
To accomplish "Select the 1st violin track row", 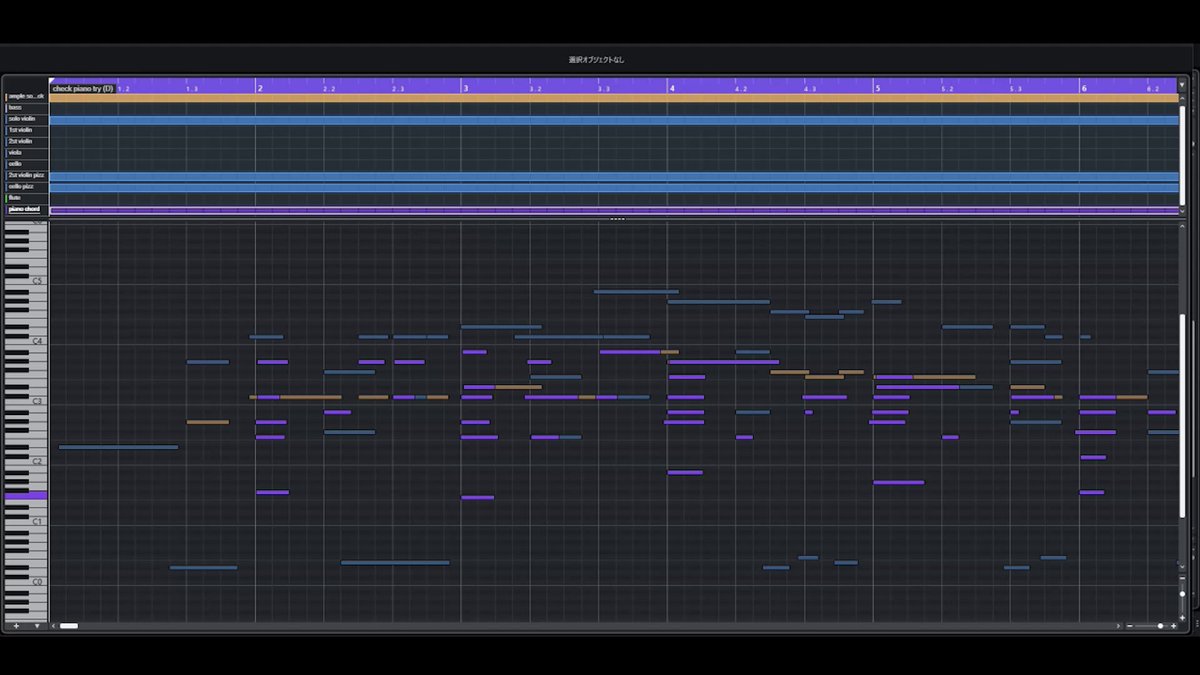I will (x=26, y=130).
